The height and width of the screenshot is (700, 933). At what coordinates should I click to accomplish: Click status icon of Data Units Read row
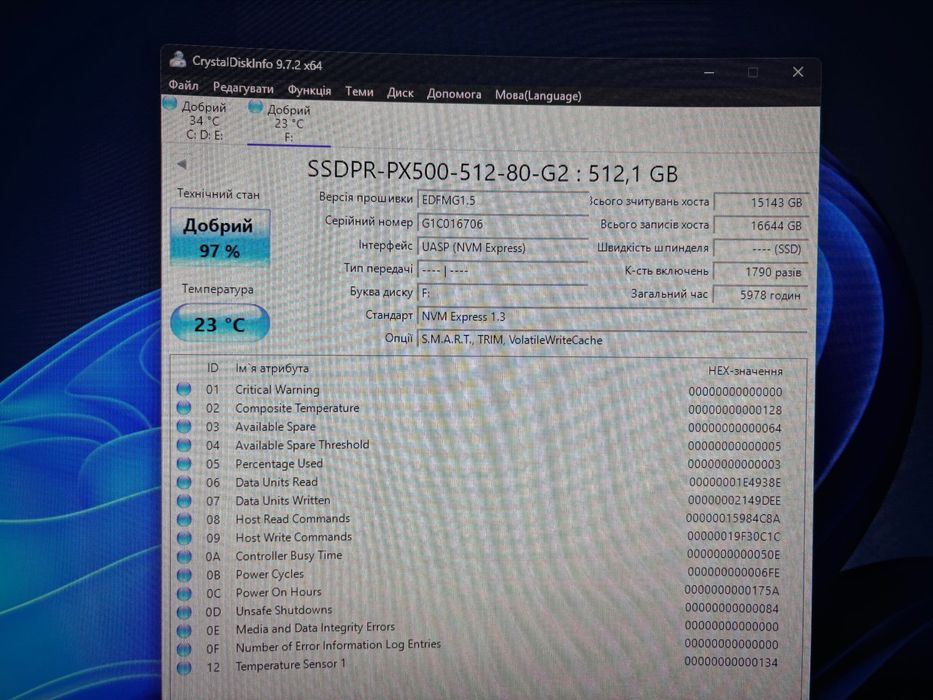184,482
